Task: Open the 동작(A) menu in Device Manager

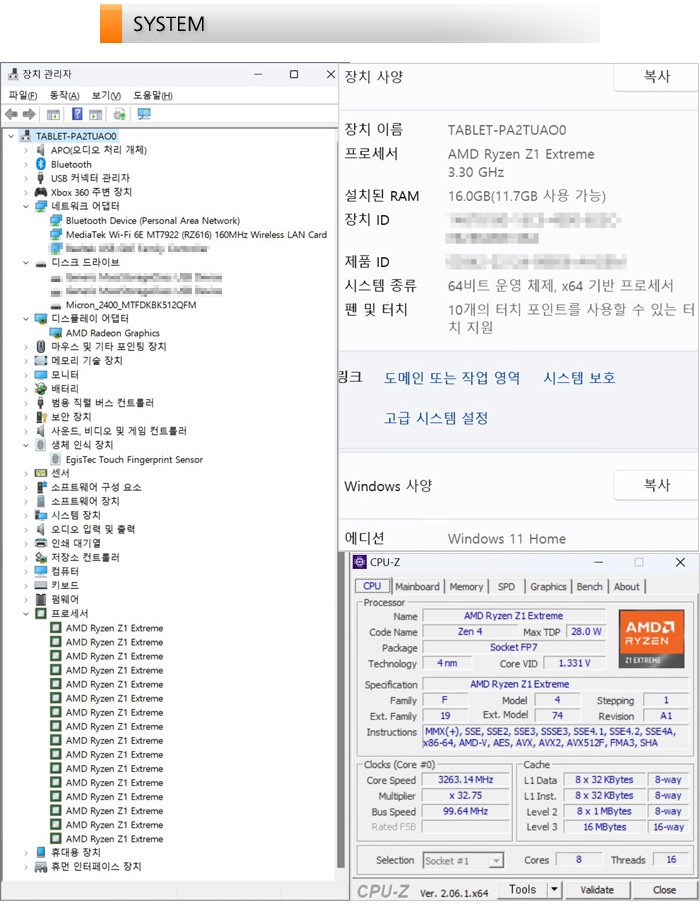Action: [x=64, y=95]
